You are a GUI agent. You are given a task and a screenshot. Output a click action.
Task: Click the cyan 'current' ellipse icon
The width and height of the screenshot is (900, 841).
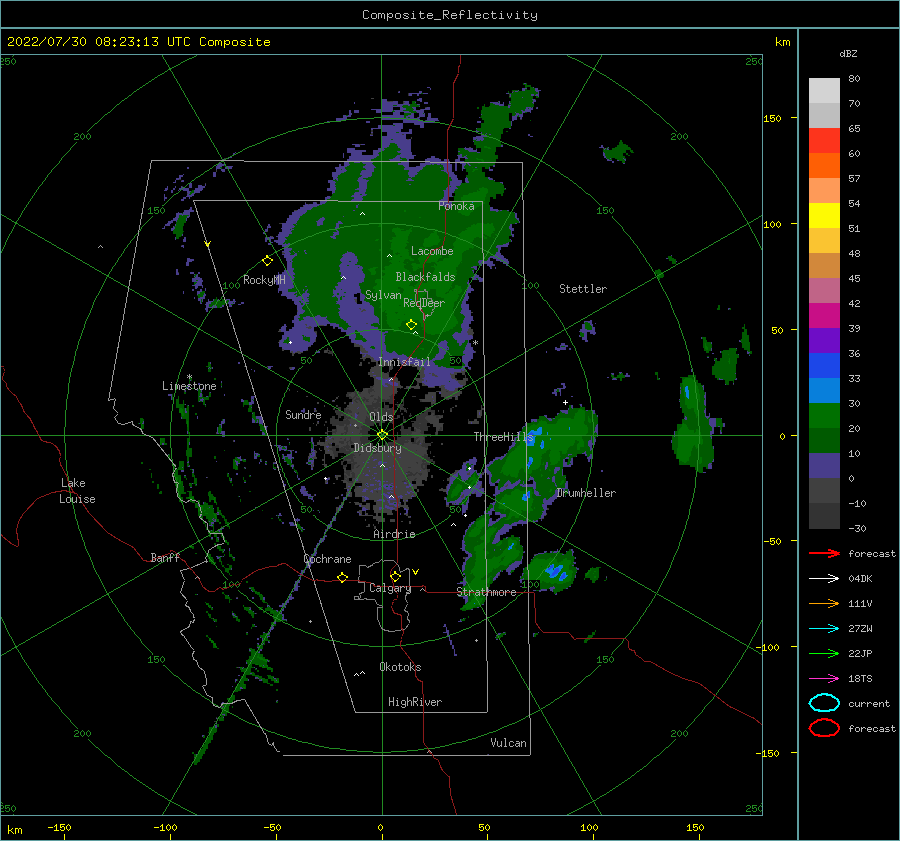[x=824, y=703]
